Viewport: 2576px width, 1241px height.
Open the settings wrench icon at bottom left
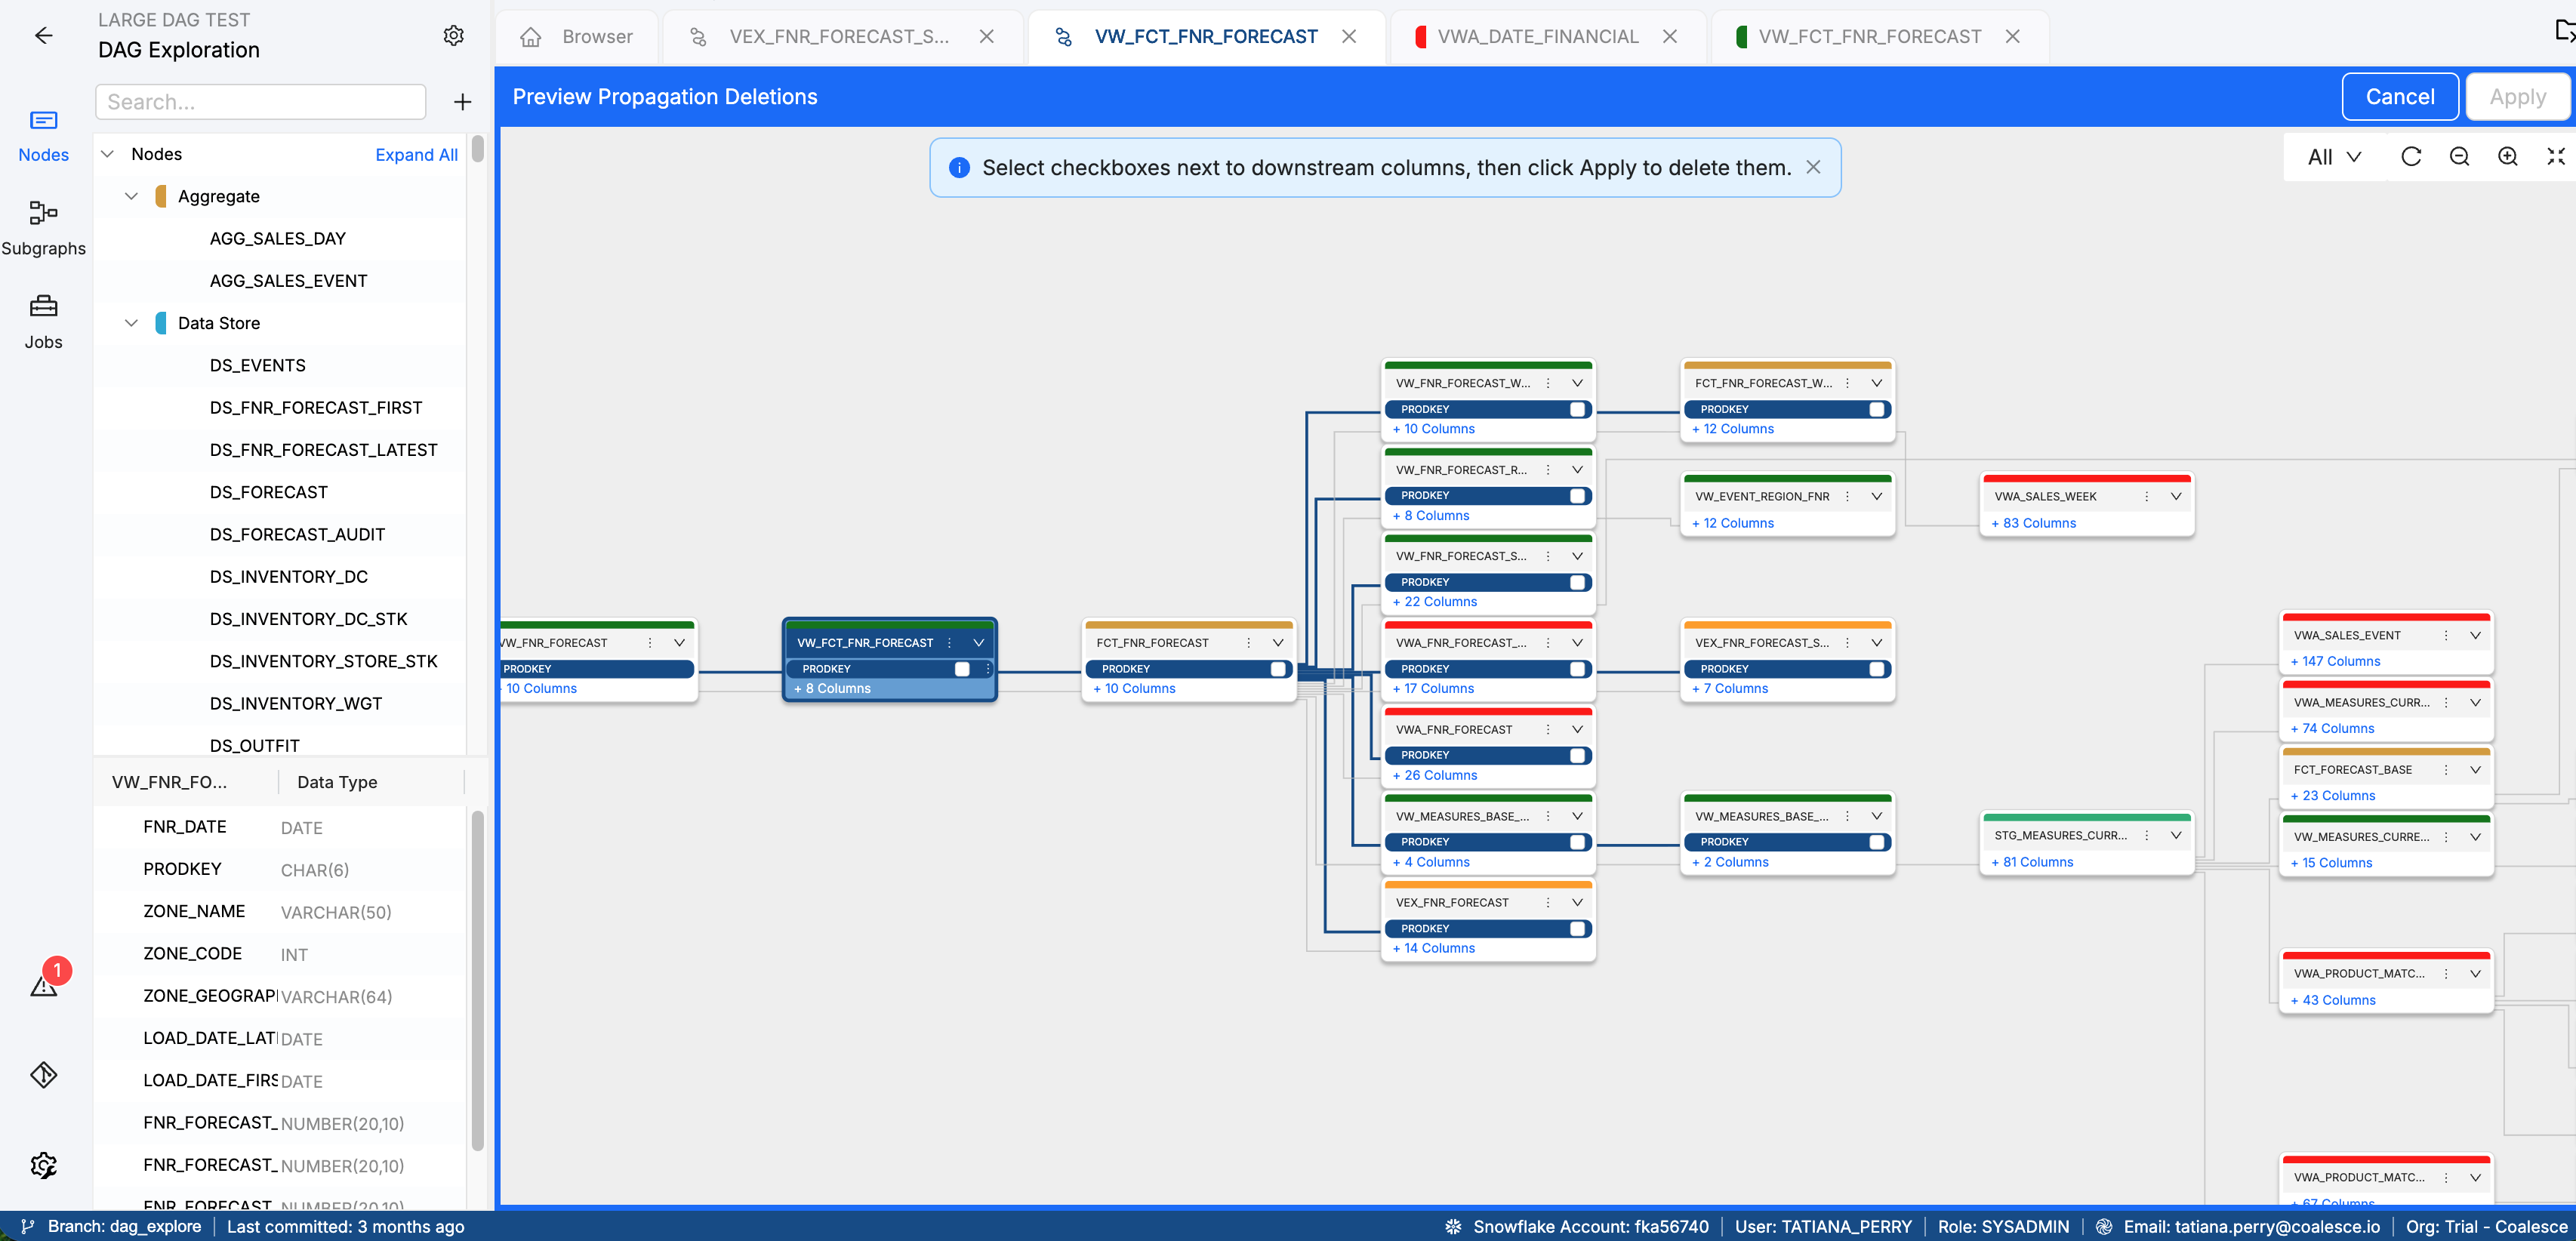44,1165
